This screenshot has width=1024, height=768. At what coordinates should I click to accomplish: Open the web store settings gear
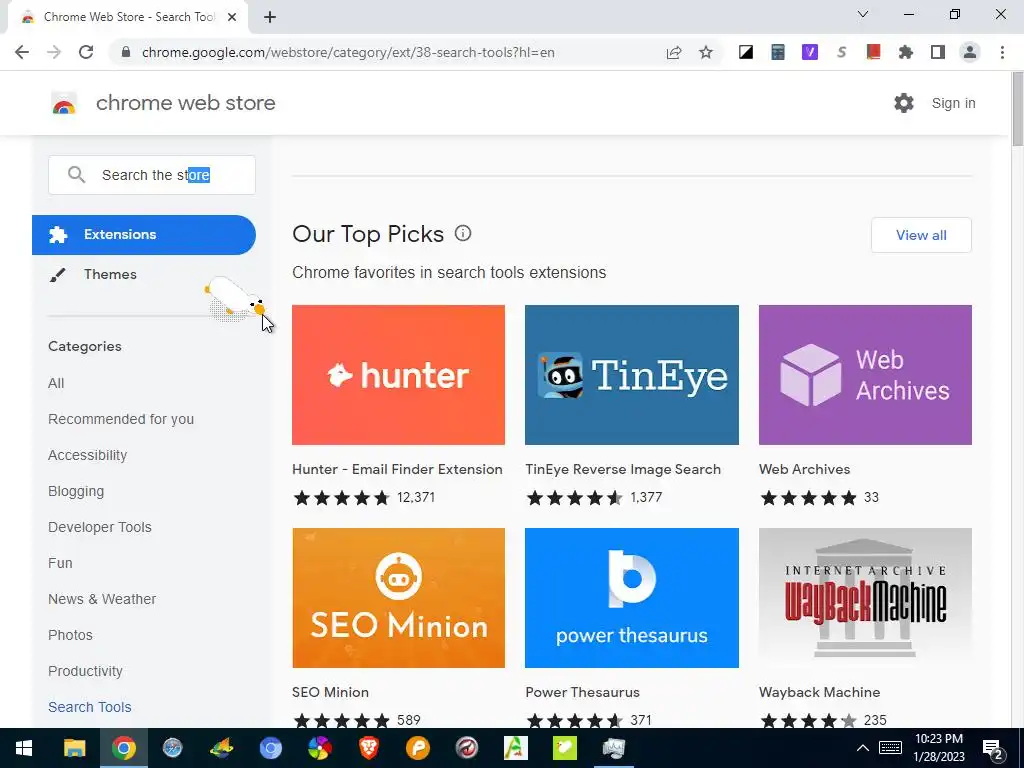pos(904,103)
